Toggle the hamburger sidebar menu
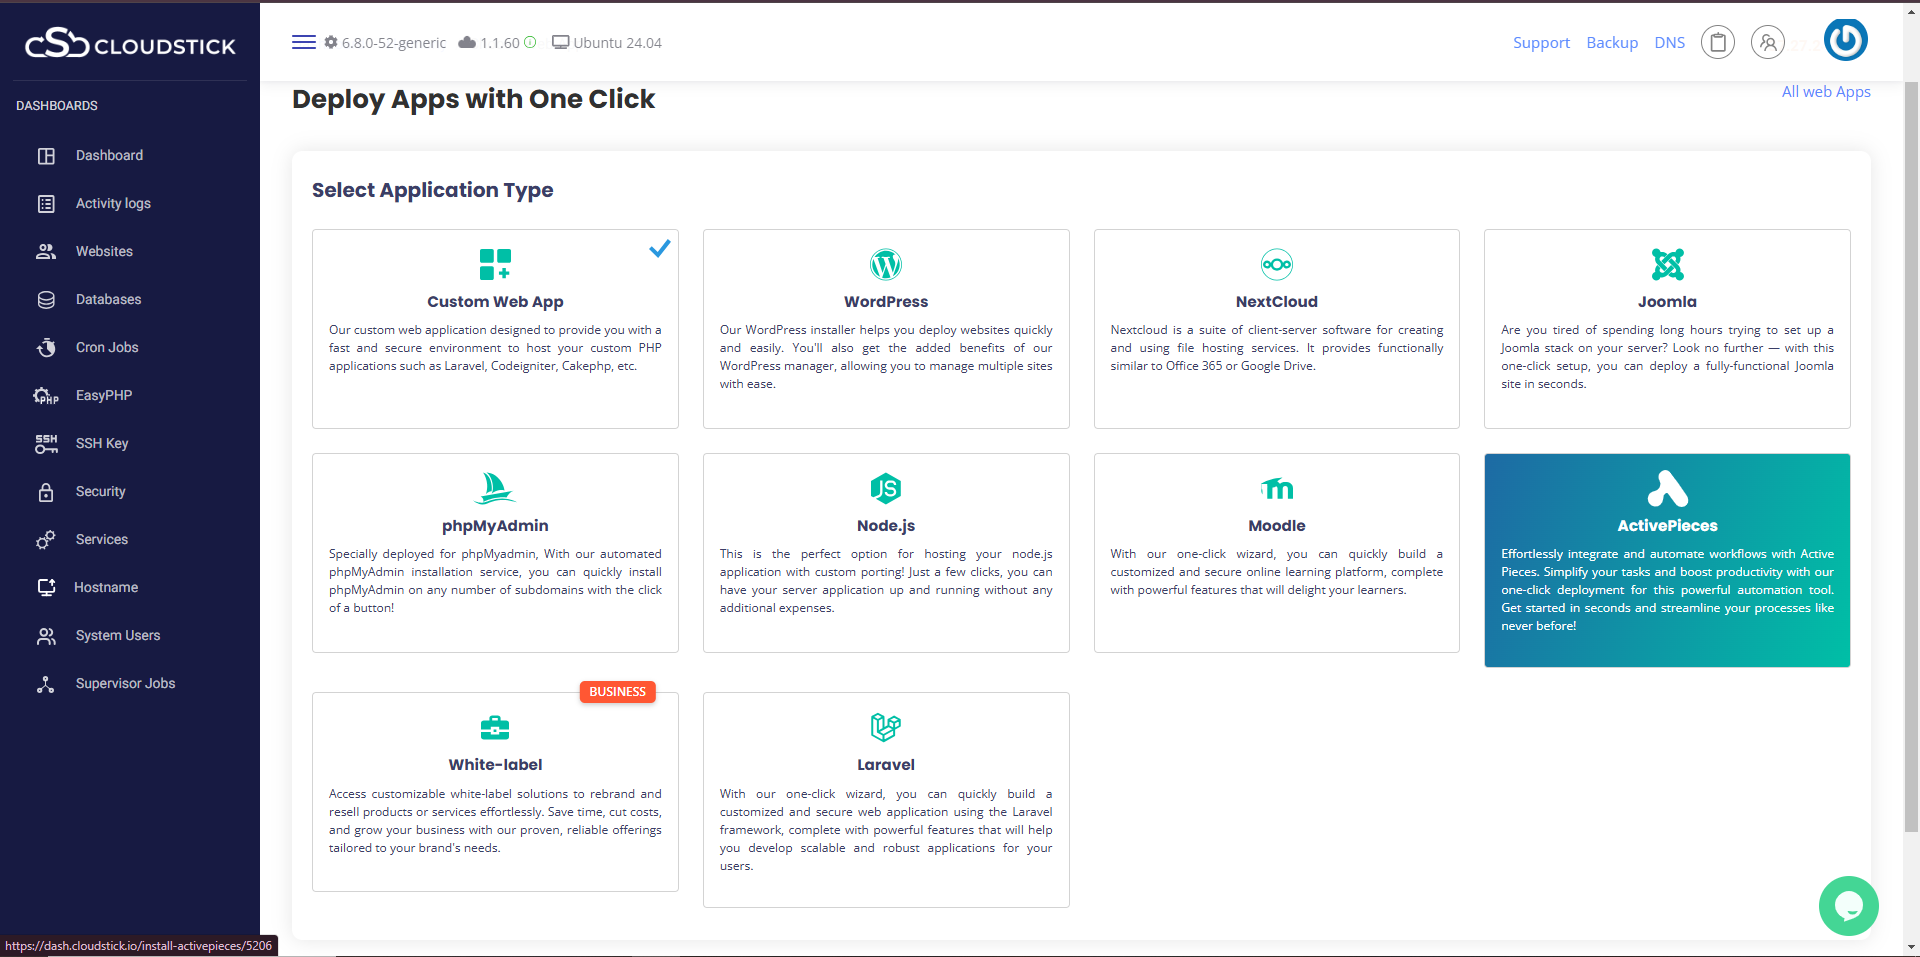 coord(304,42)
